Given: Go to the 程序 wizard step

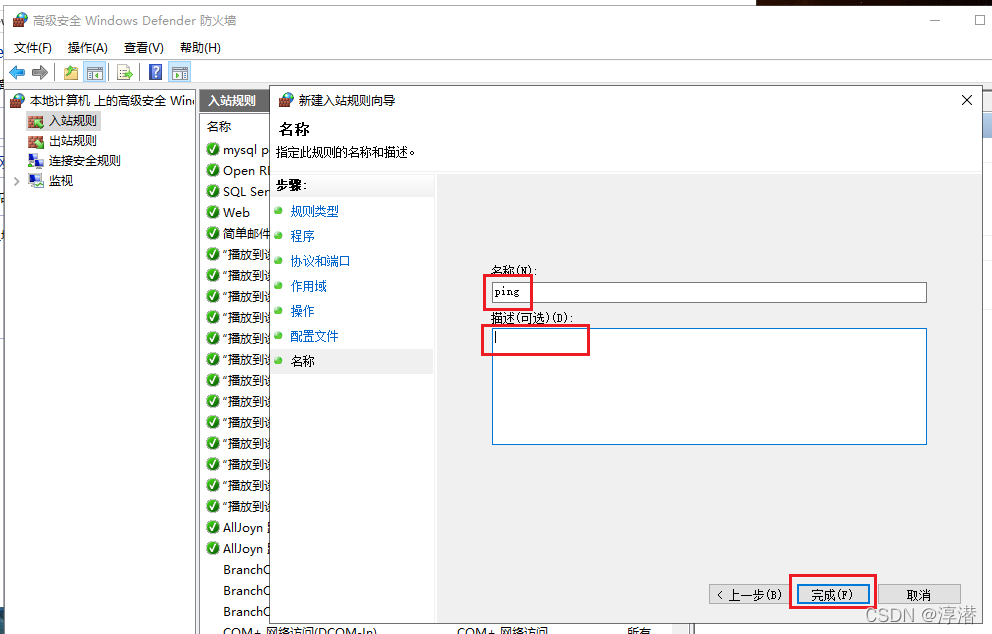Looking at the screenshot, I should [x=302, y=236].
